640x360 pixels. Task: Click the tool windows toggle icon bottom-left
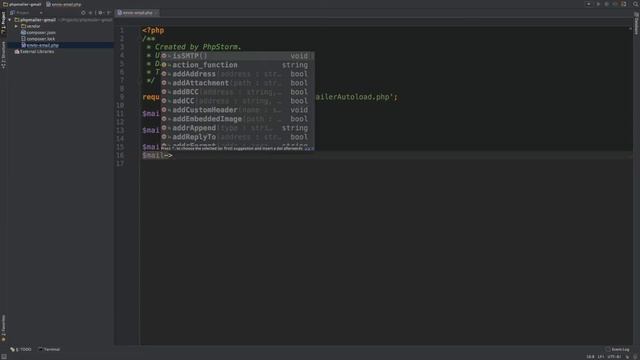4,357
